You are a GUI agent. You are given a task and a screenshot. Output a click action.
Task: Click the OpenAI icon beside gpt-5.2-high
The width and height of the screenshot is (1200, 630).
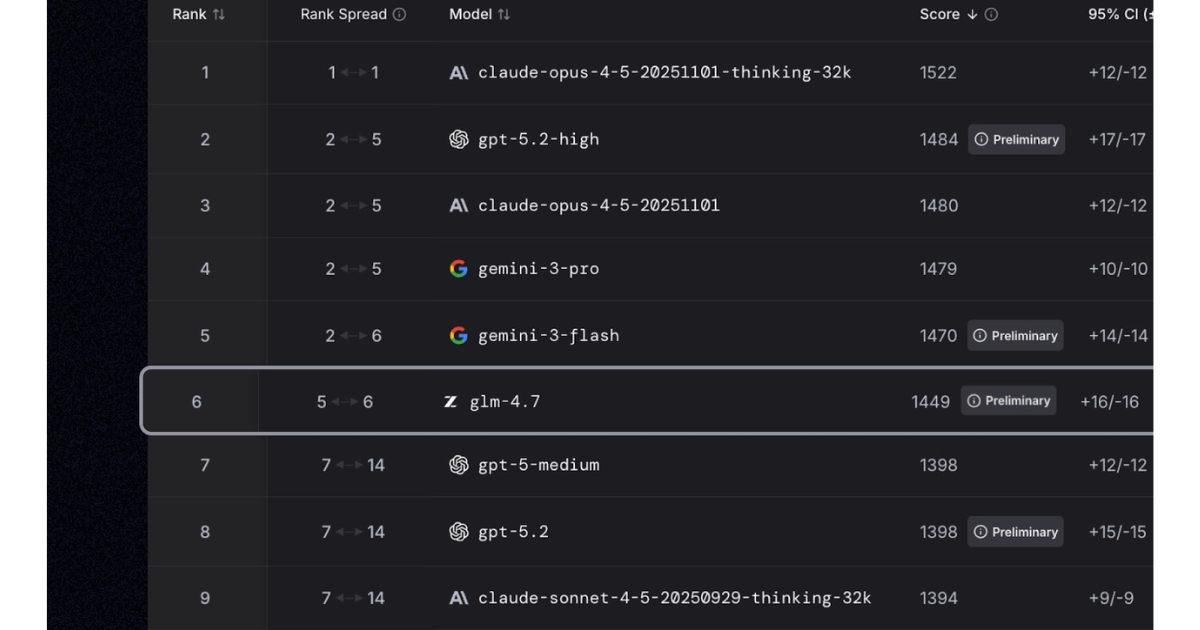pyautogui.click(x=458, y=139)
